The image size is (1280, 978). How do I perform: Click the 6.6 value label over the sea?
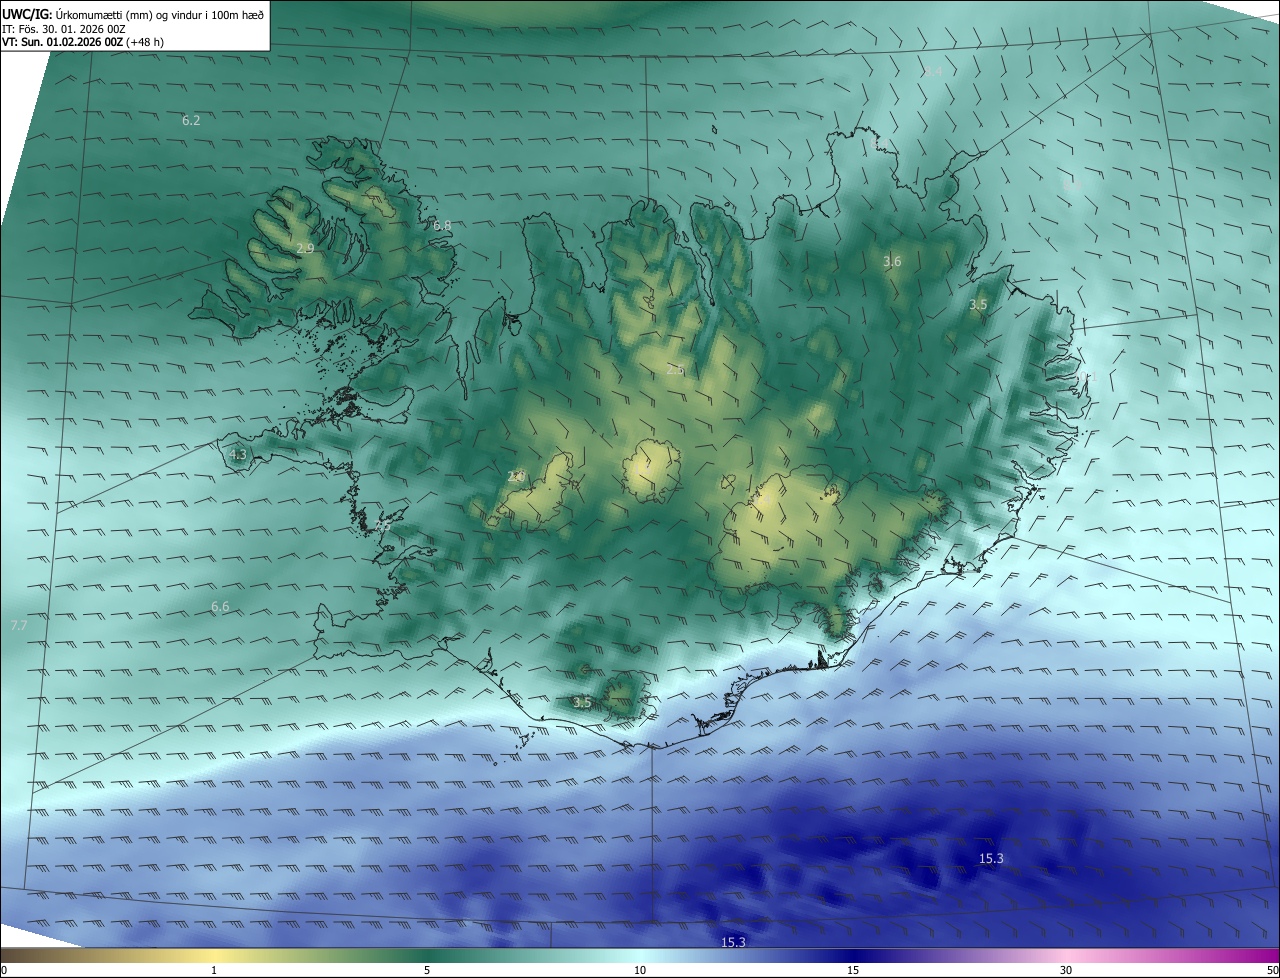pyautogui.click(x=220, y=606)
